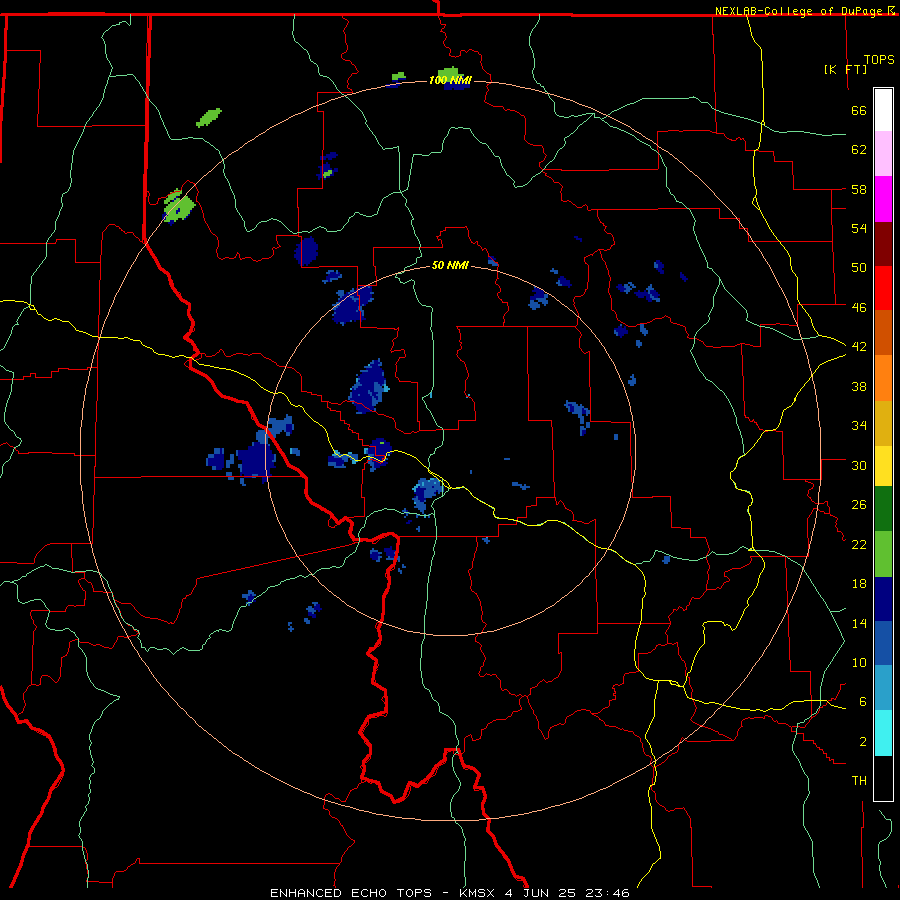Image resolution: width=900 pixels, height=900 pixels.
Task: Click the 66 legend value
Action: (859, 110)
